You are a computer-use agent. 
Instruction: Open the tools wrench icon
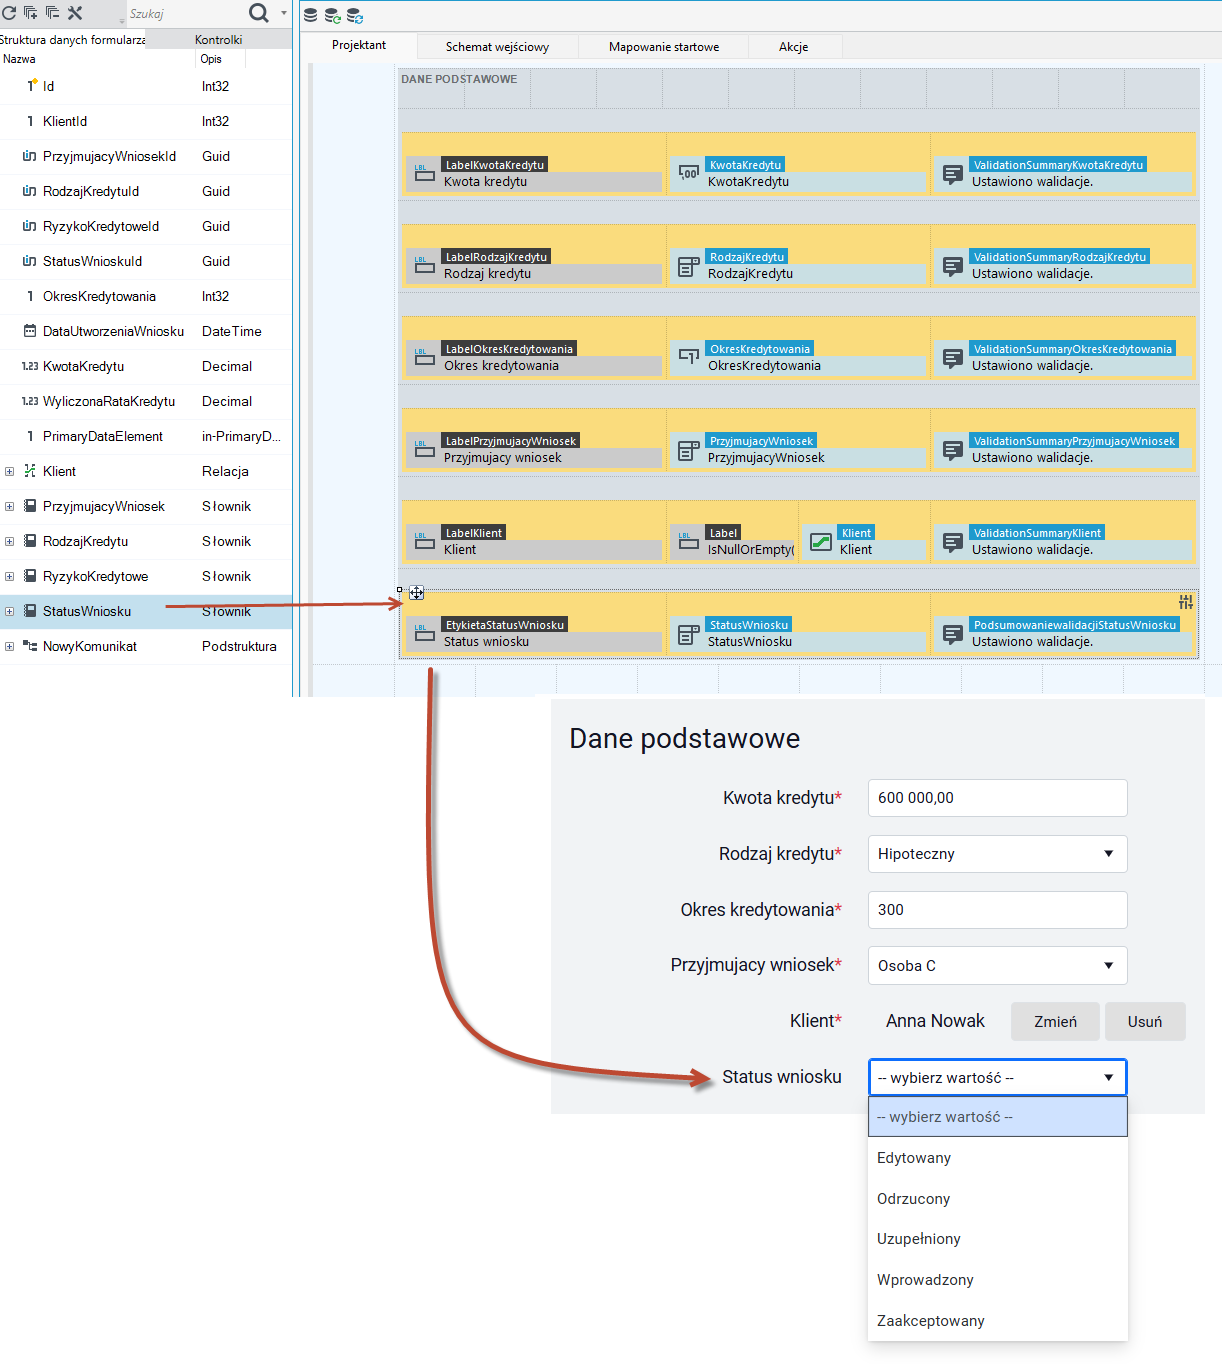coord(75,13)
